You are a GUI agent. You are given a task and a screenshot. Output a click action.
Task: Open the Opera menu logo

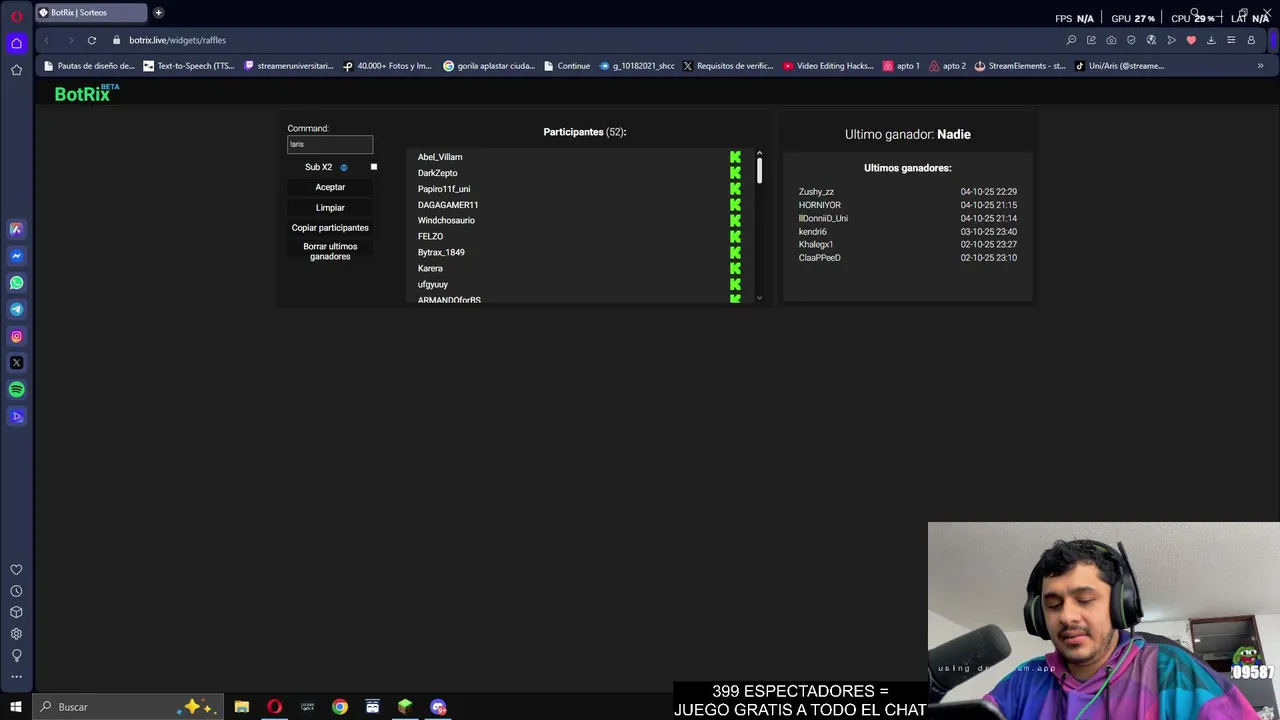point(16,16)
